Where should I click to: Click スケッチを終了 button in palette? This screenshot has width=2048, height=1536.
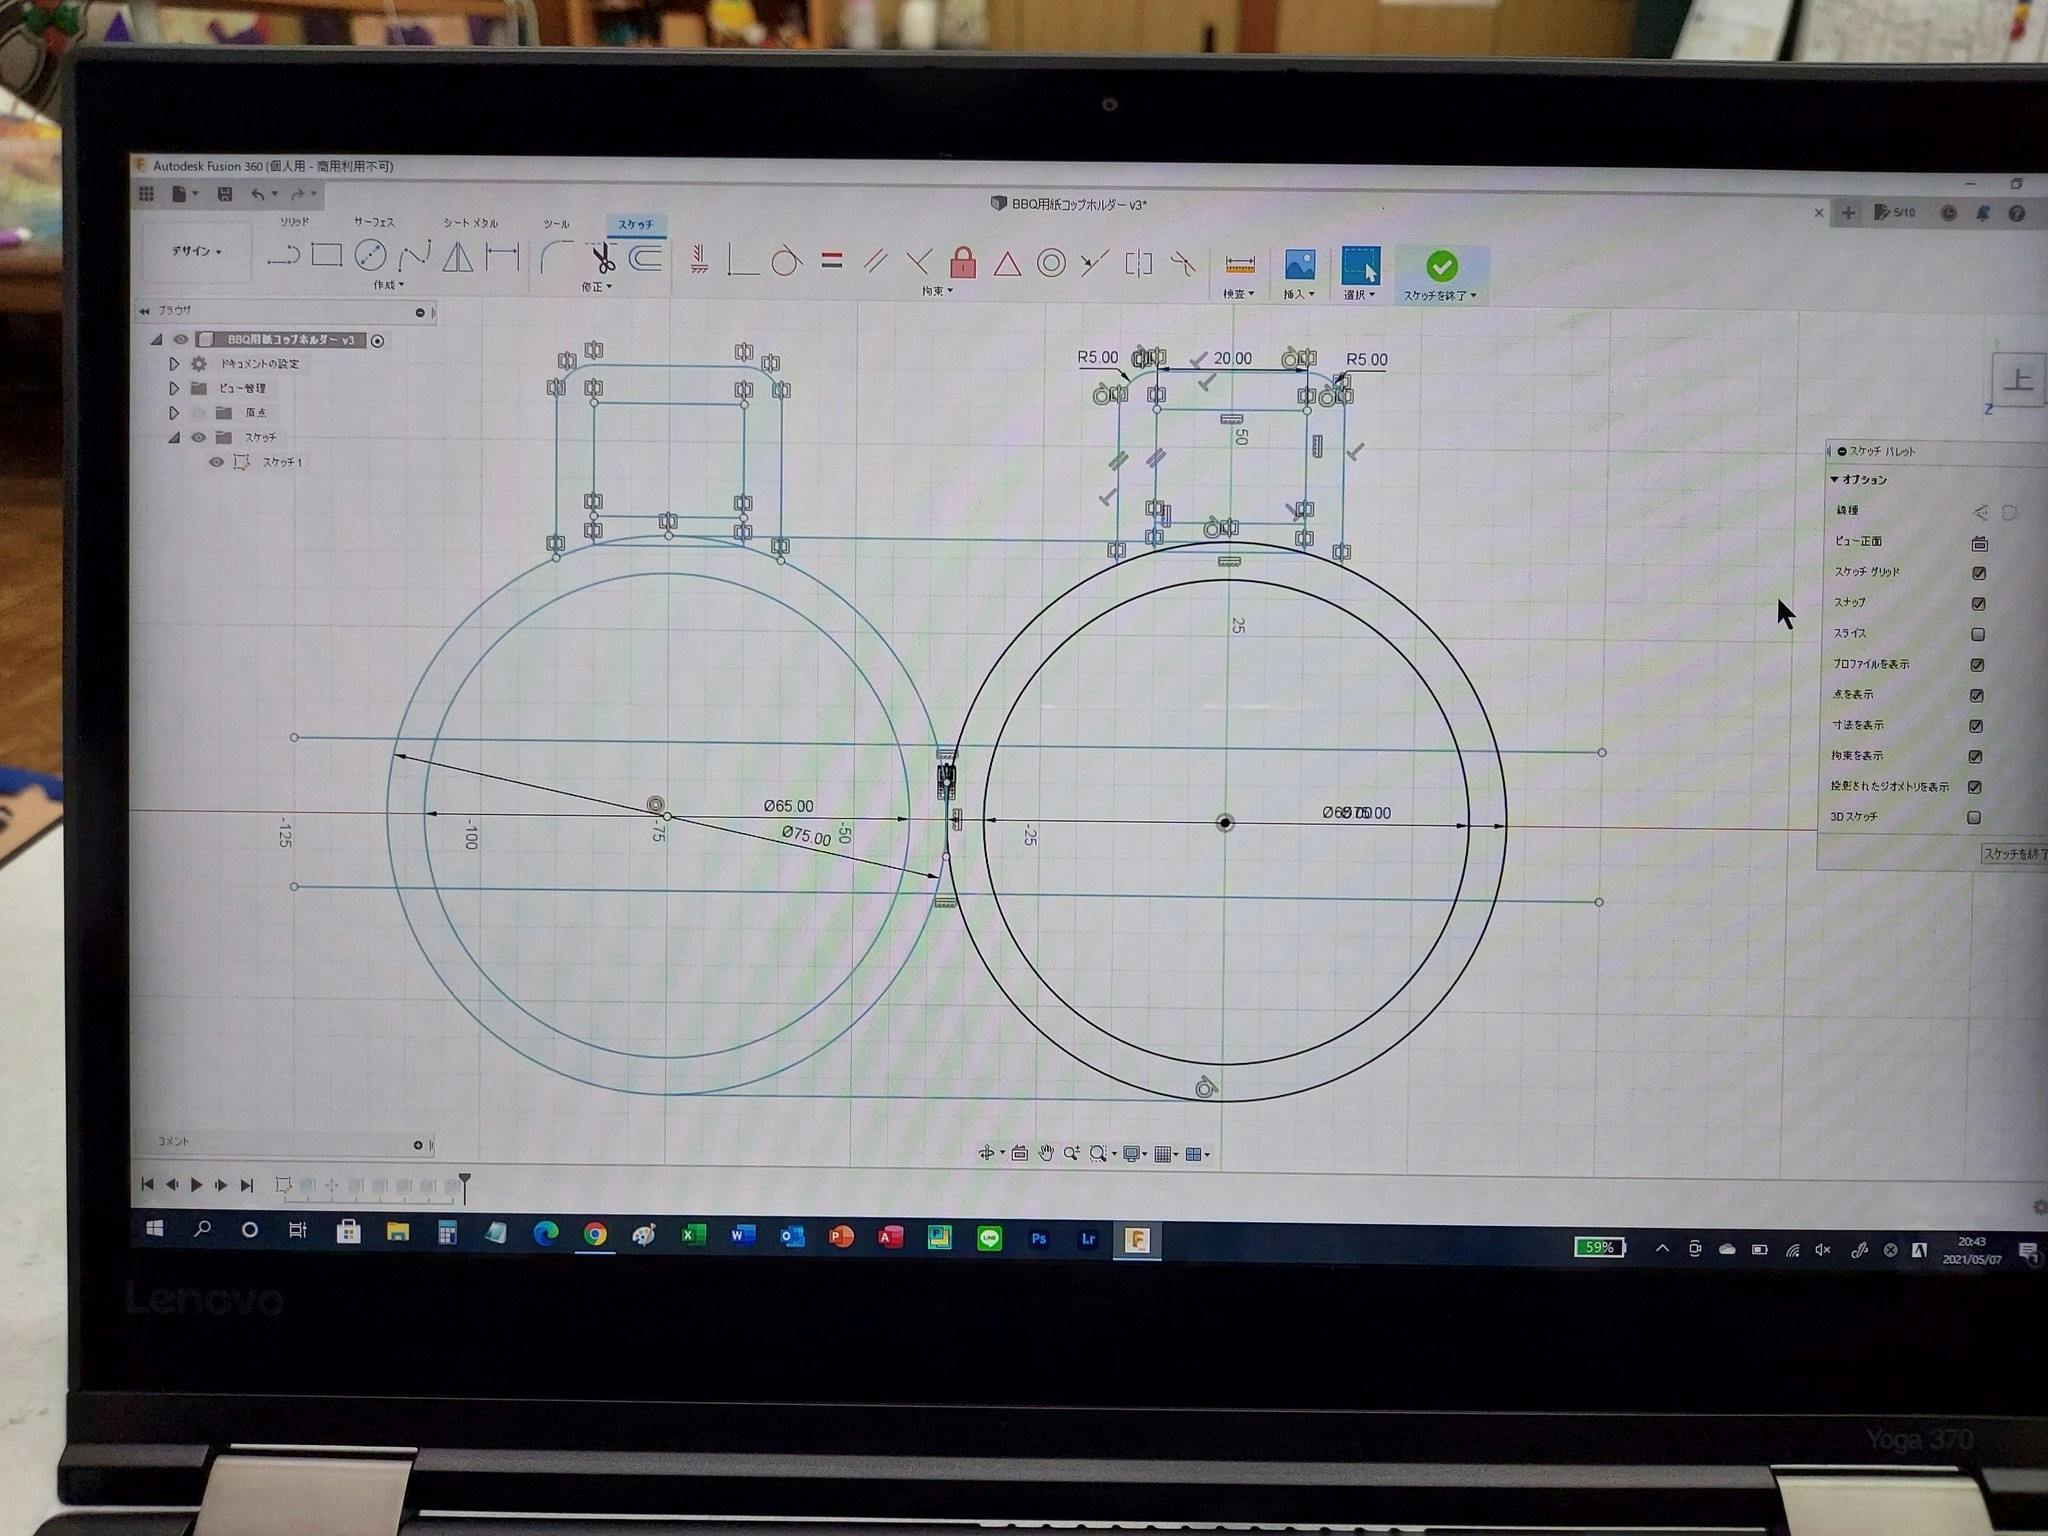click(2014, 854)
